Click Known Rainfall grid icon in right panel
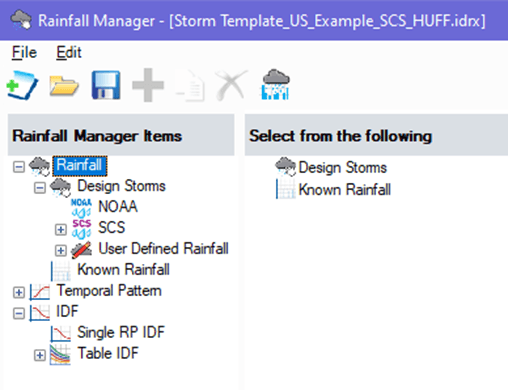The image size is (508, 390). click(286, 189)
